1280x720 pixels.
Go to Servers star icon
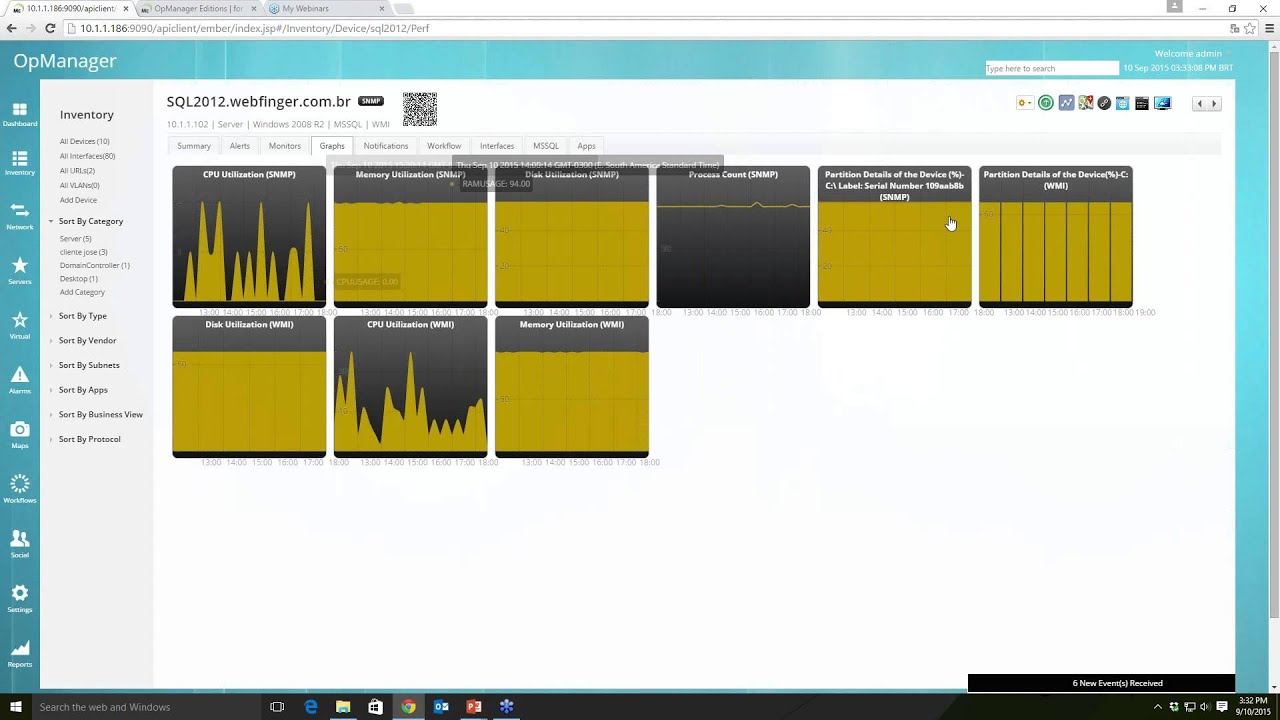coord(20,270)
